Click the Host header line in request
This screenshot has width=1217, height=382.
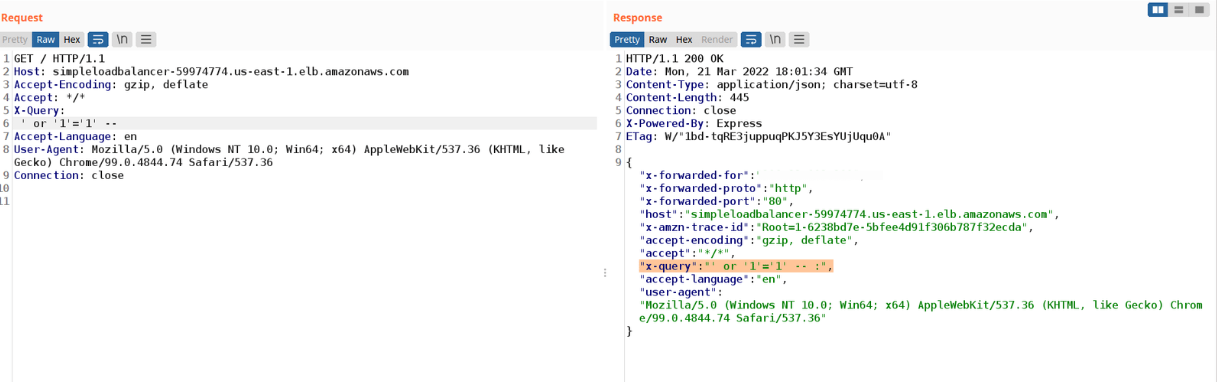point(211,72)
